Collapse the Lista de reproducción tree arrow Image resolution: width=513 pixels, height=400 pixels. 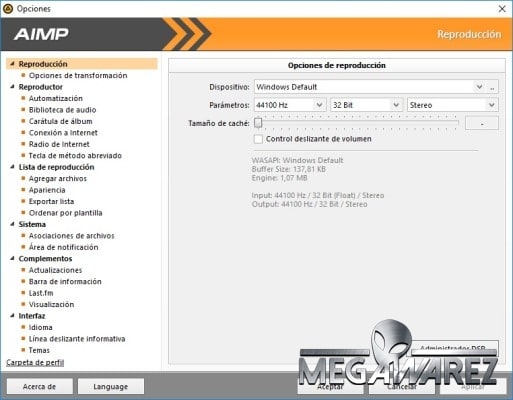point(12,167)
